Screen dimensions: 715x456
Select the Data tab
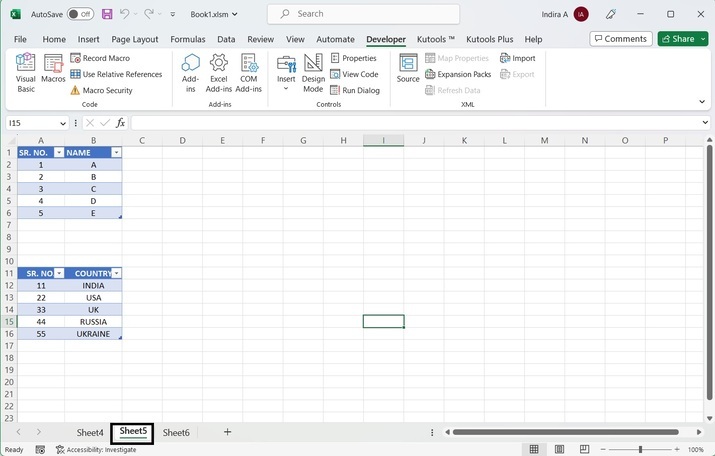pos(226,39)
